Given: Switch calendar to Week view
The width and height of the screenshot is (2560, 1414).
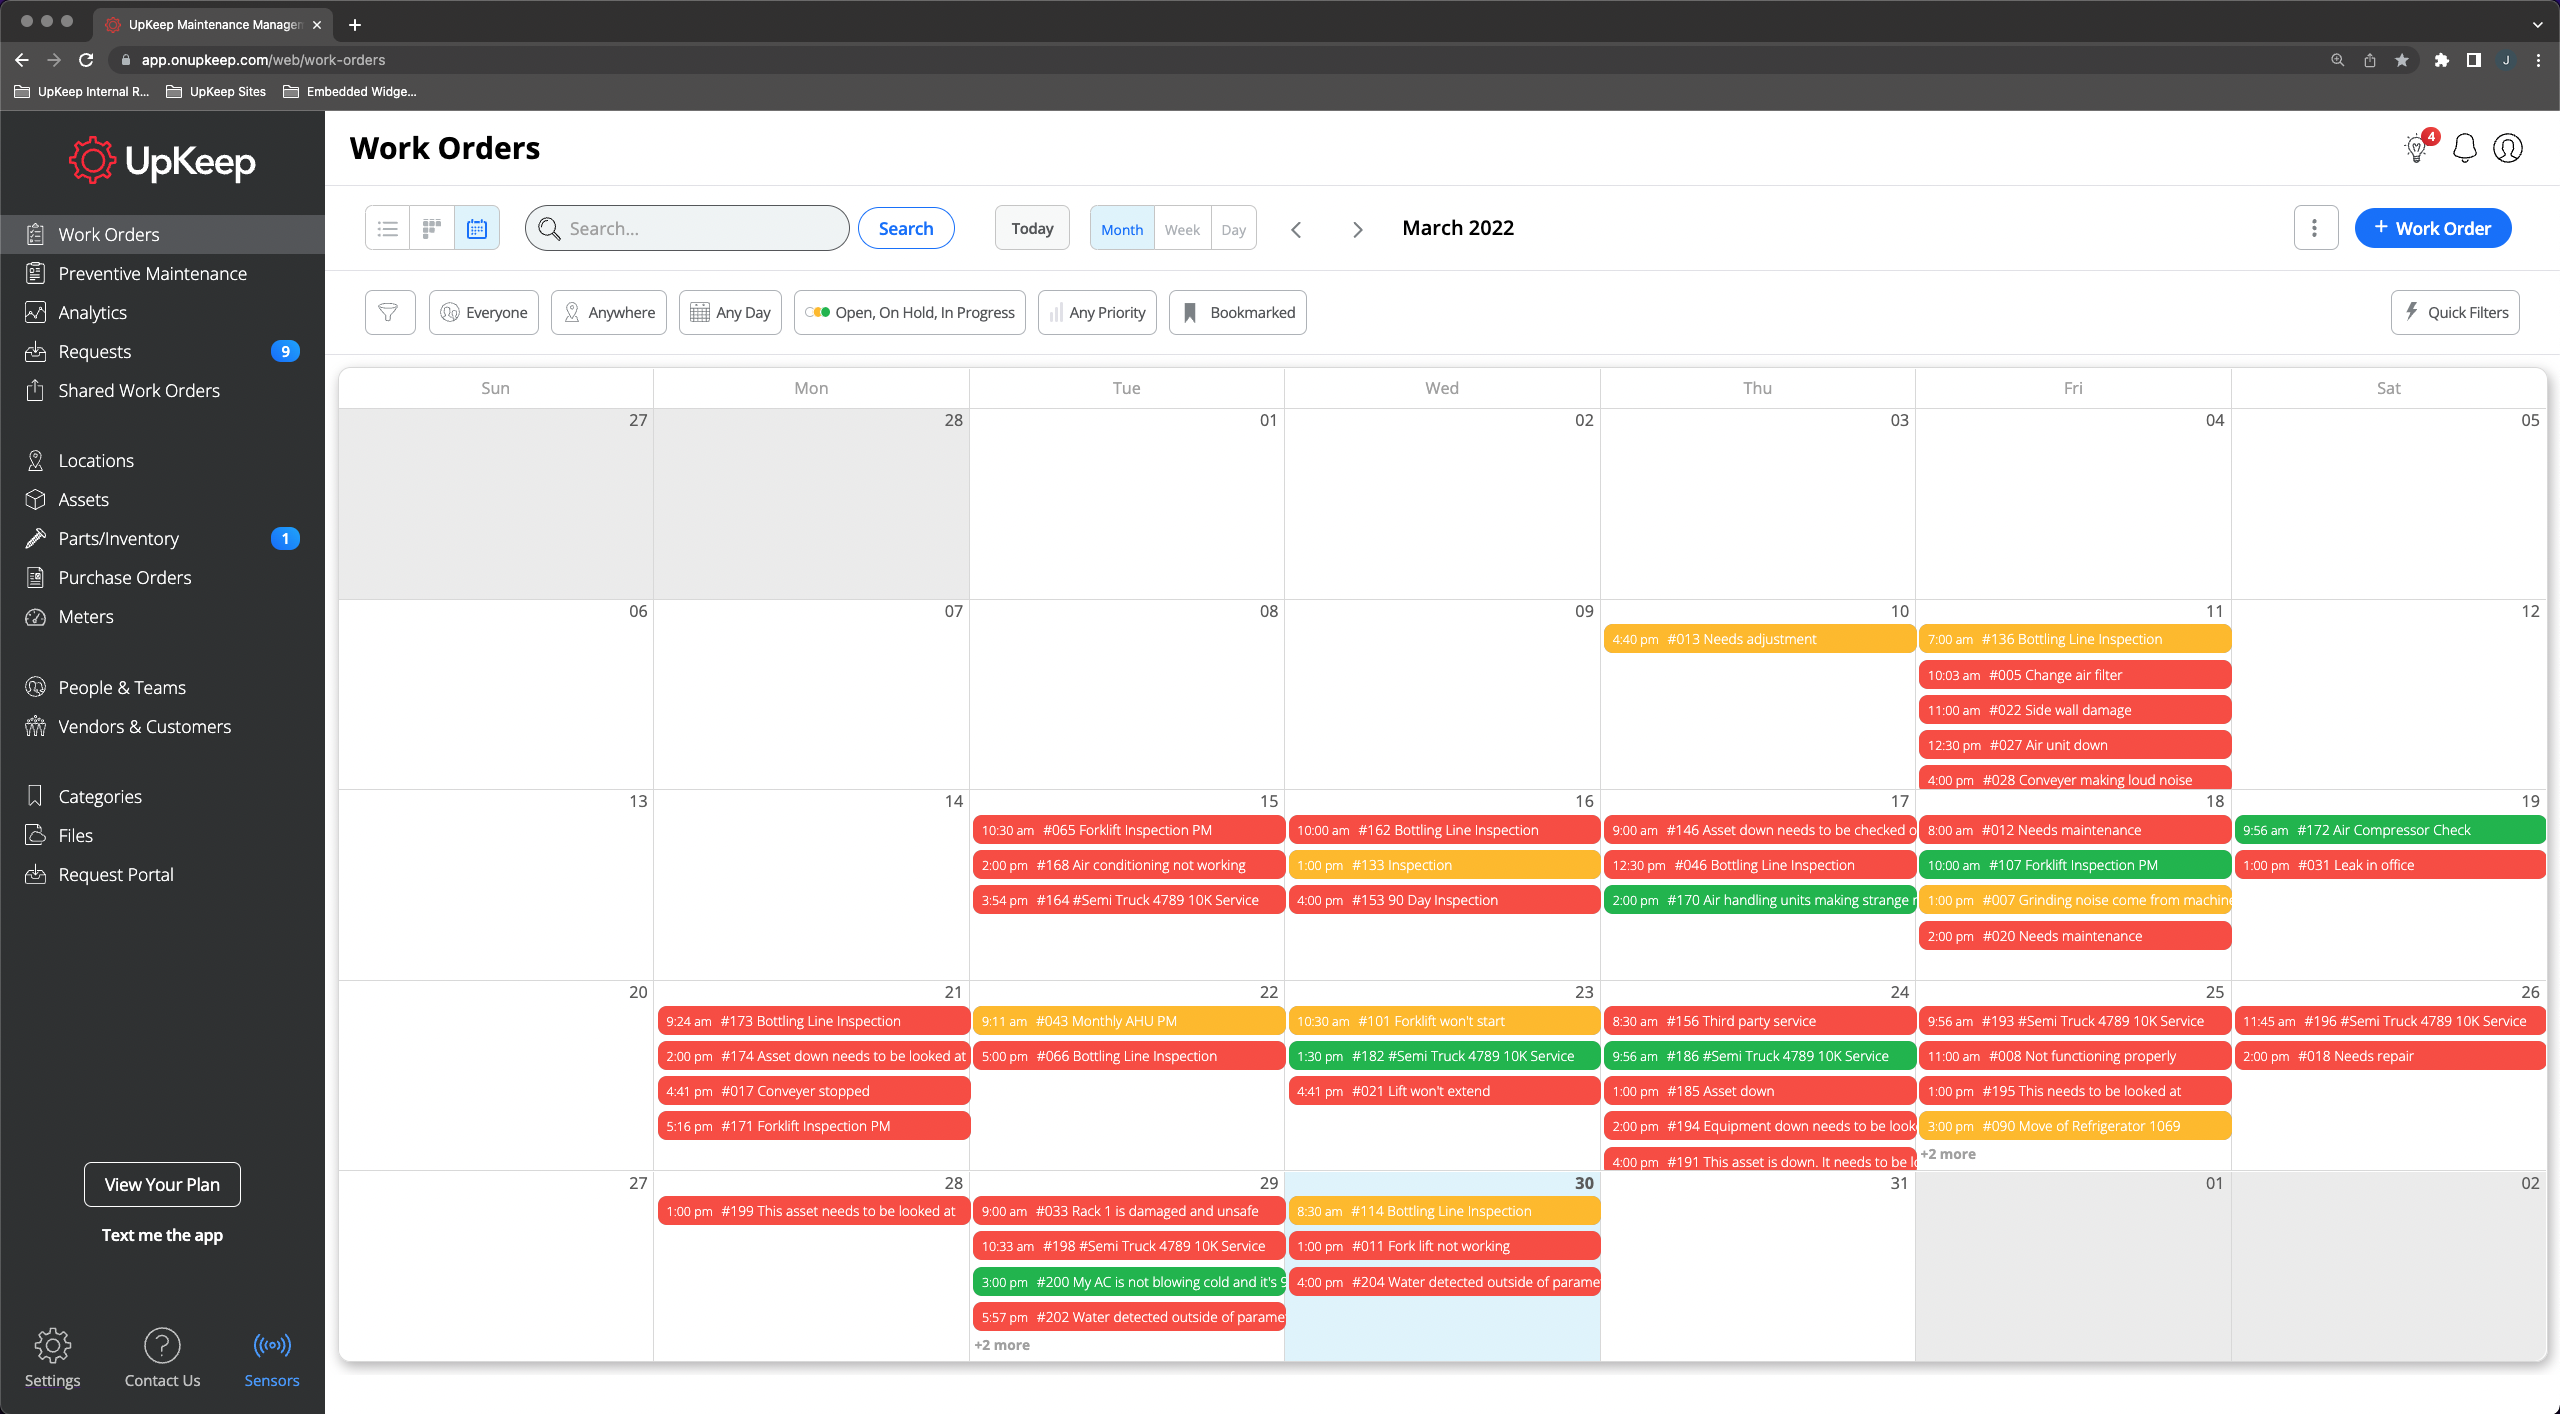Looking at the screenshot, I should [1181, 229].
